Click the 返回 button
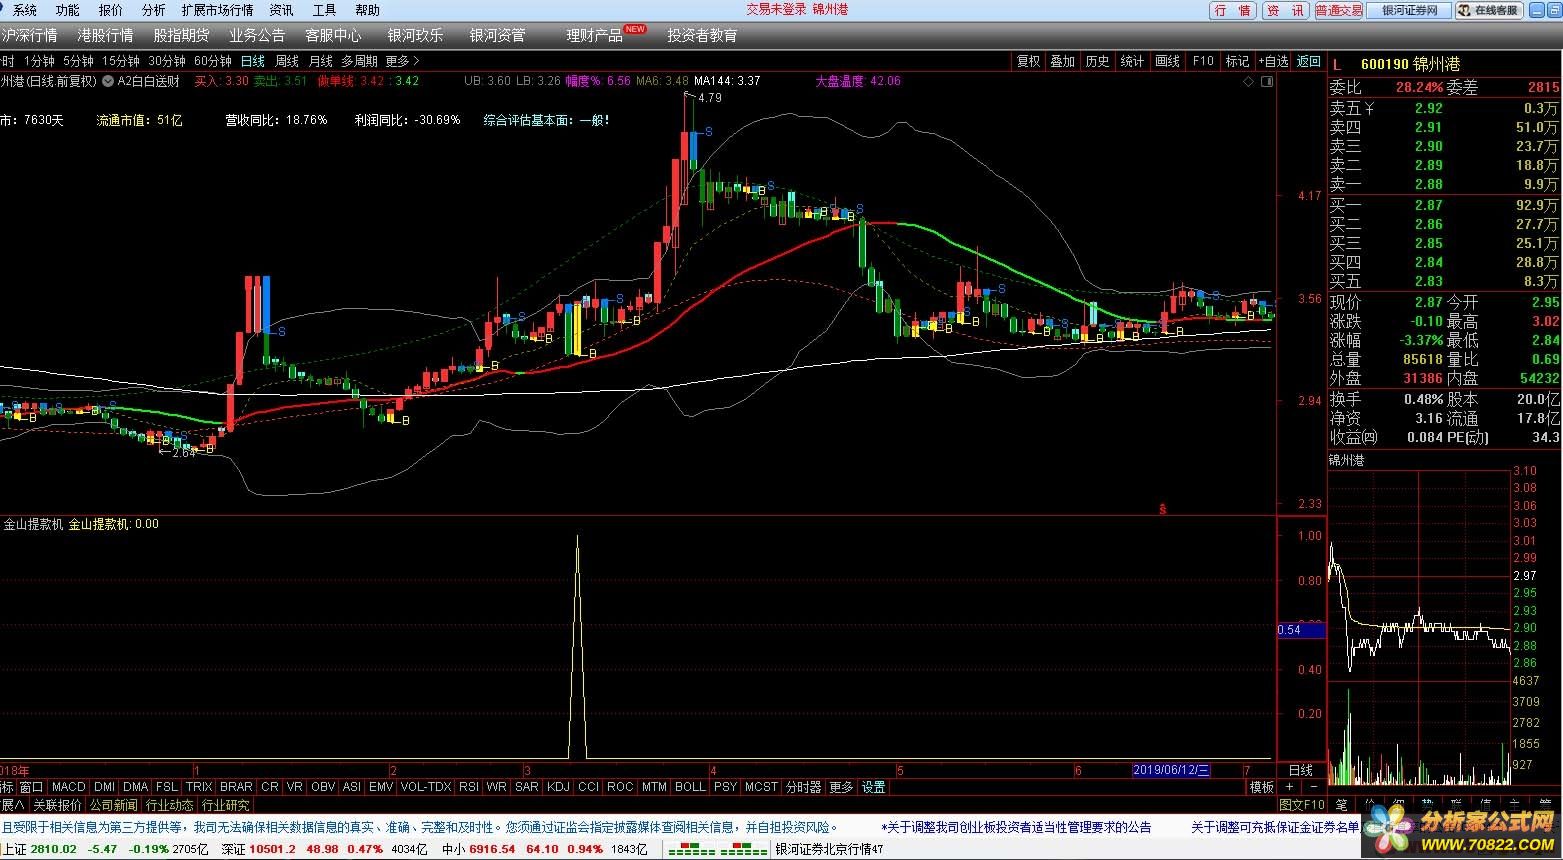 [1309, 61]
